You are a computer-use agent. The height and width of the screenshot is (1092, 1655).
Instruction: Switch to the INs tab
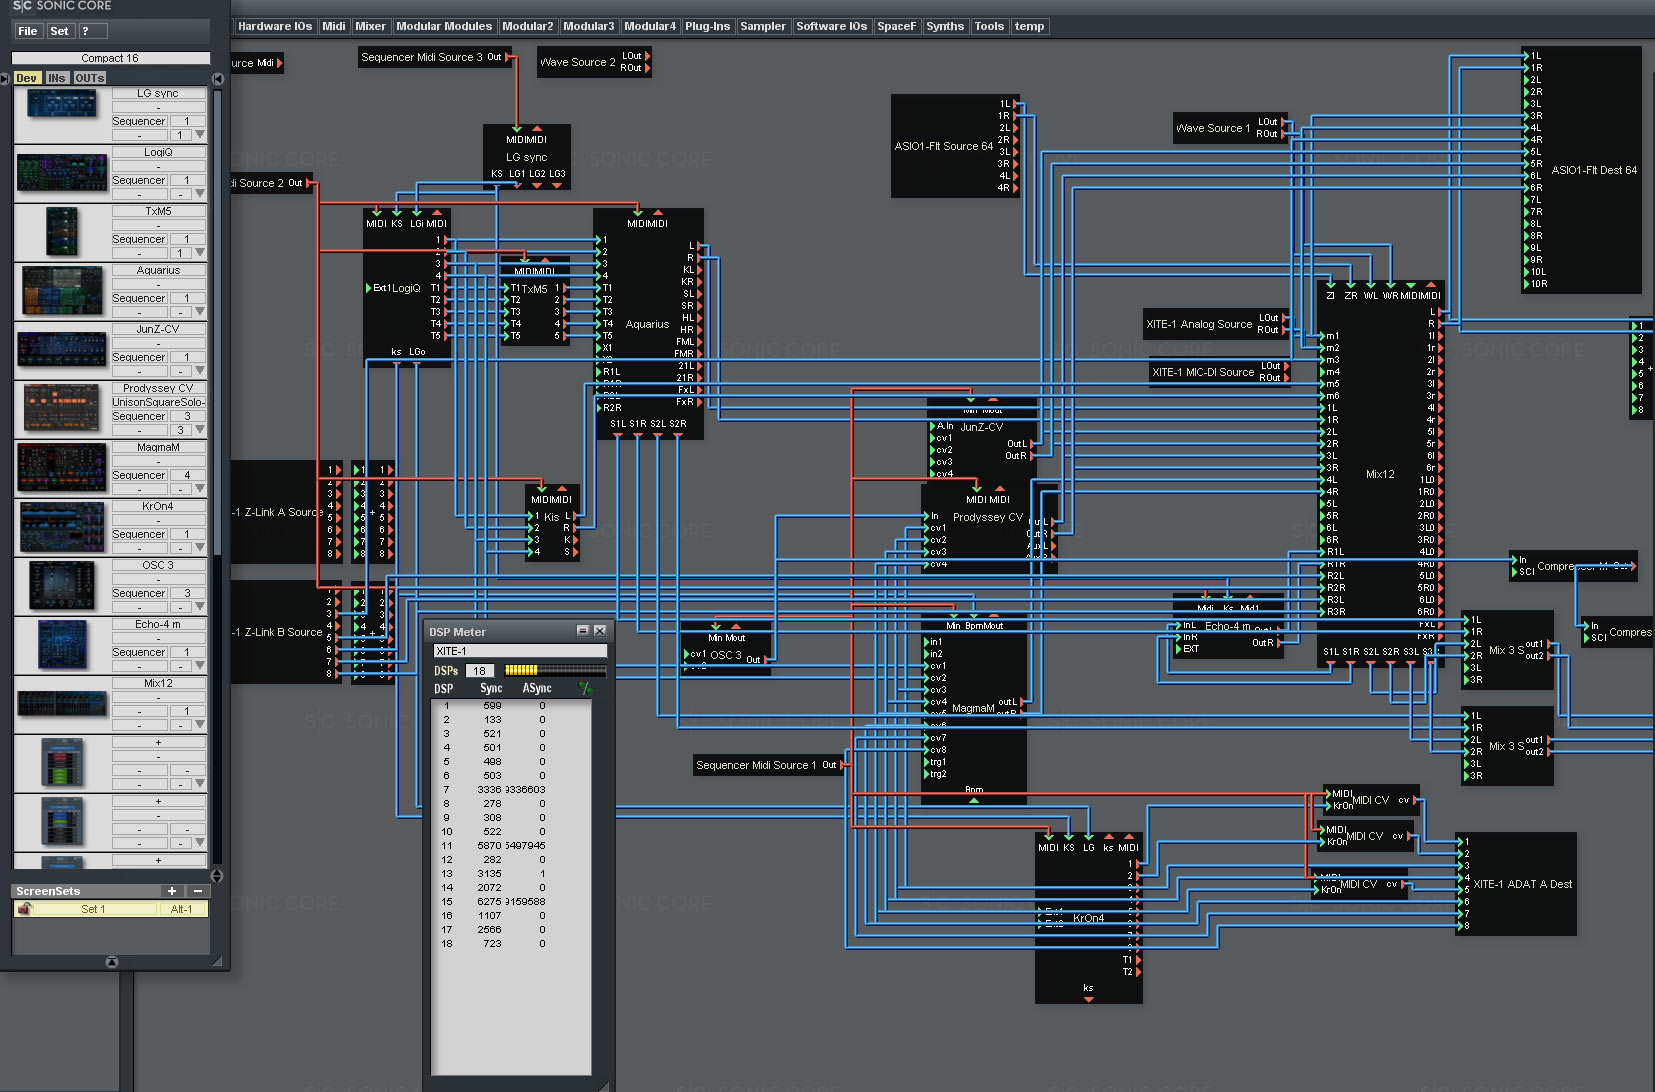57,78
